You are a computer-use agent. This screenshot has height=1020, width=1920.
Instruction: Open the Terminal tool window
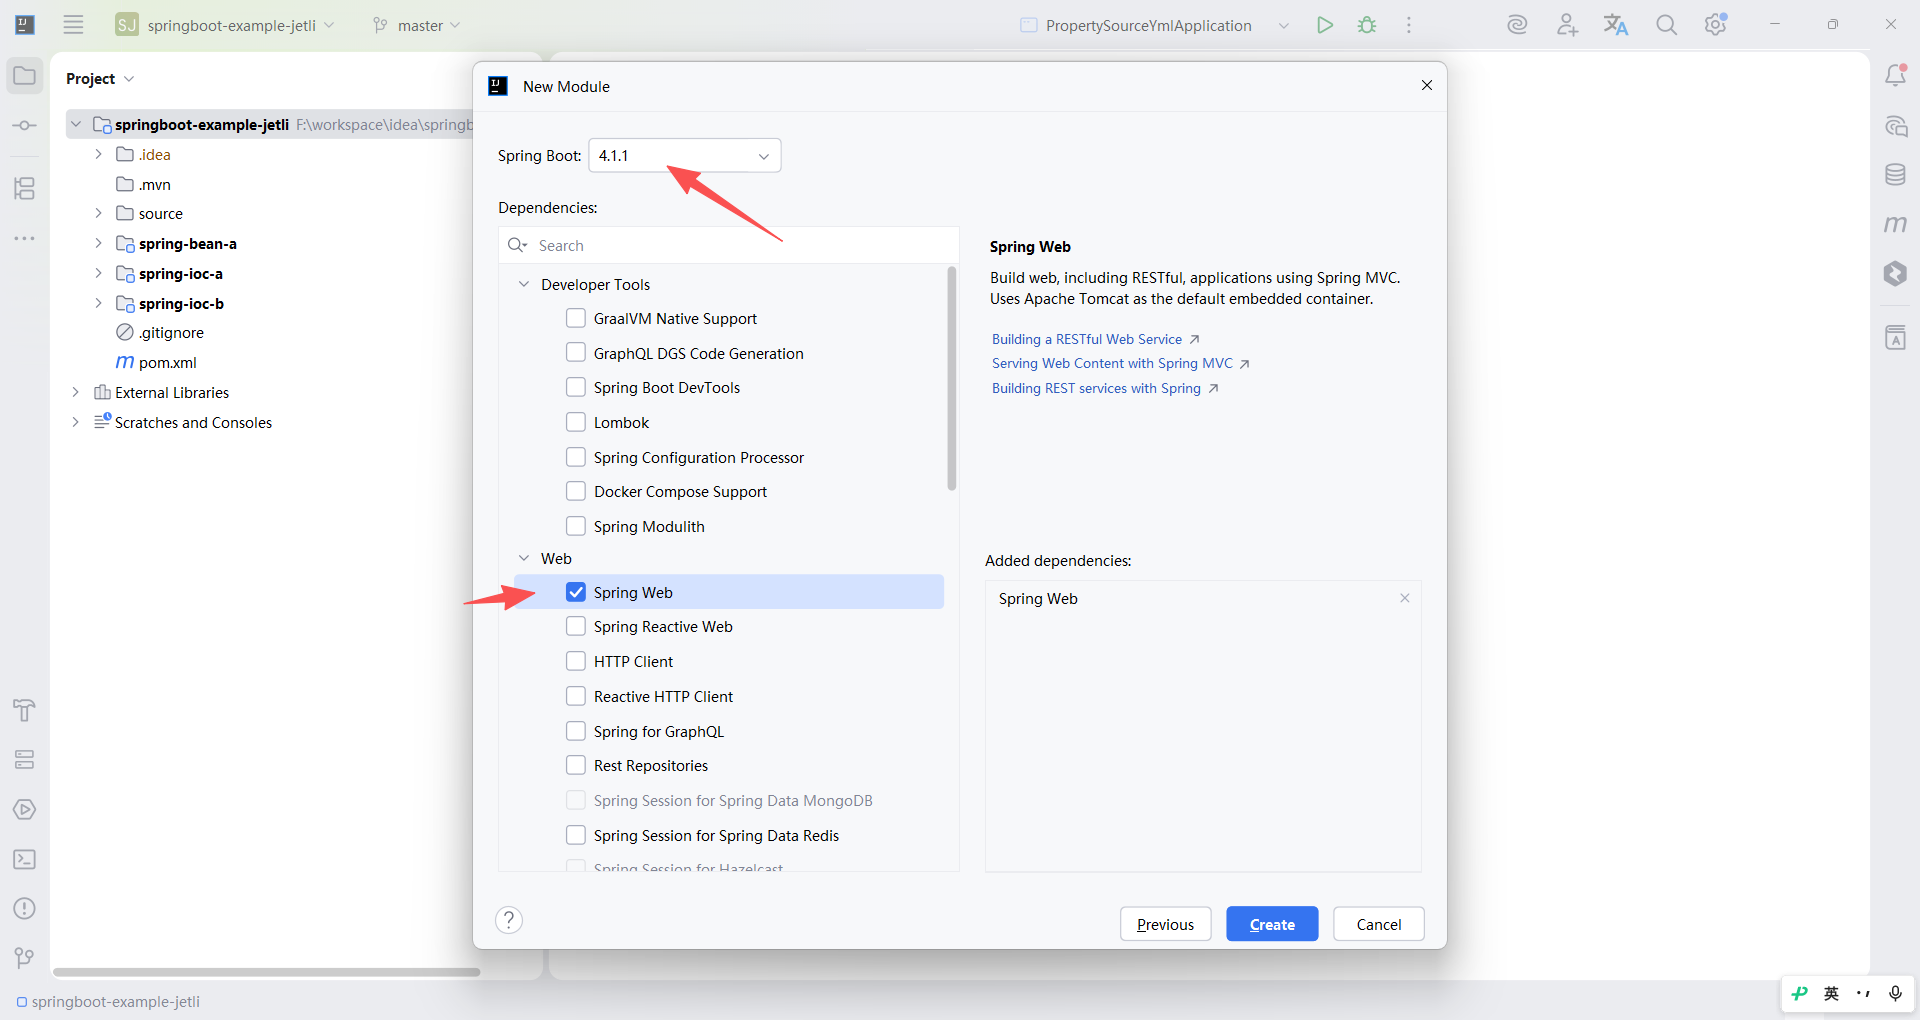pos(25,859)
